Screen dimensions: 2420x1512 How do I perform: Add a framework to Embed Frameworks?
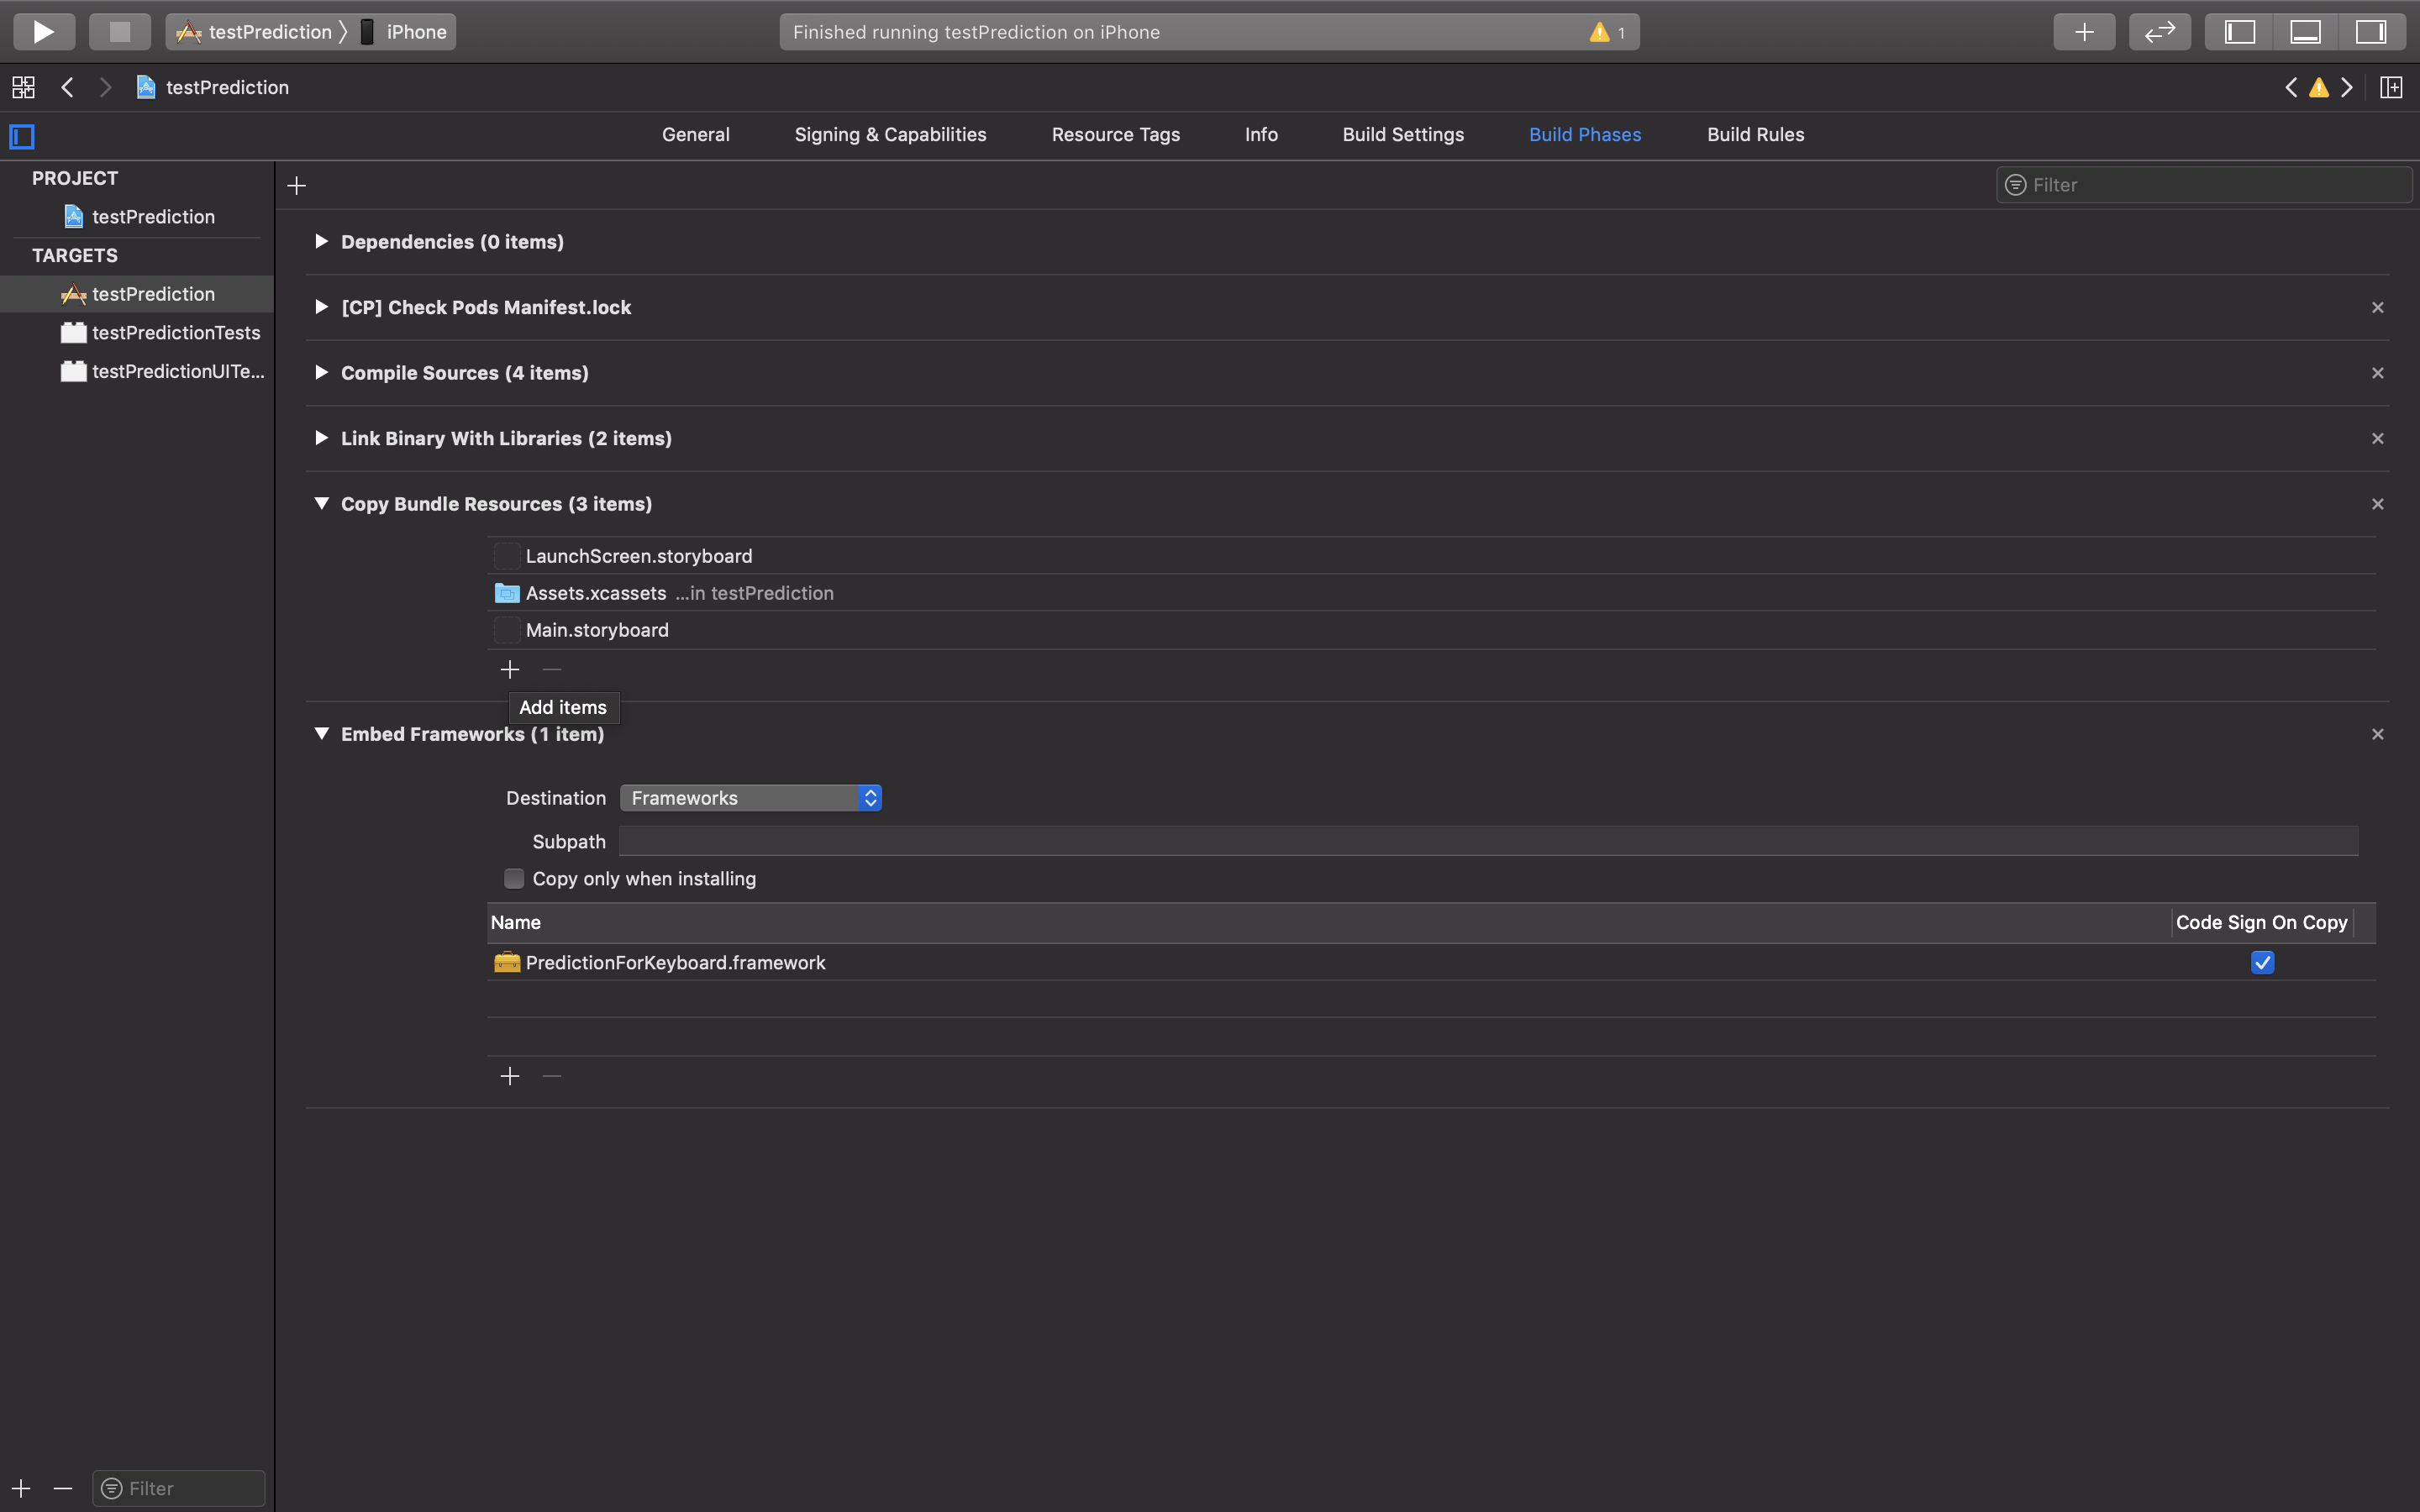tap(510, 1076)
